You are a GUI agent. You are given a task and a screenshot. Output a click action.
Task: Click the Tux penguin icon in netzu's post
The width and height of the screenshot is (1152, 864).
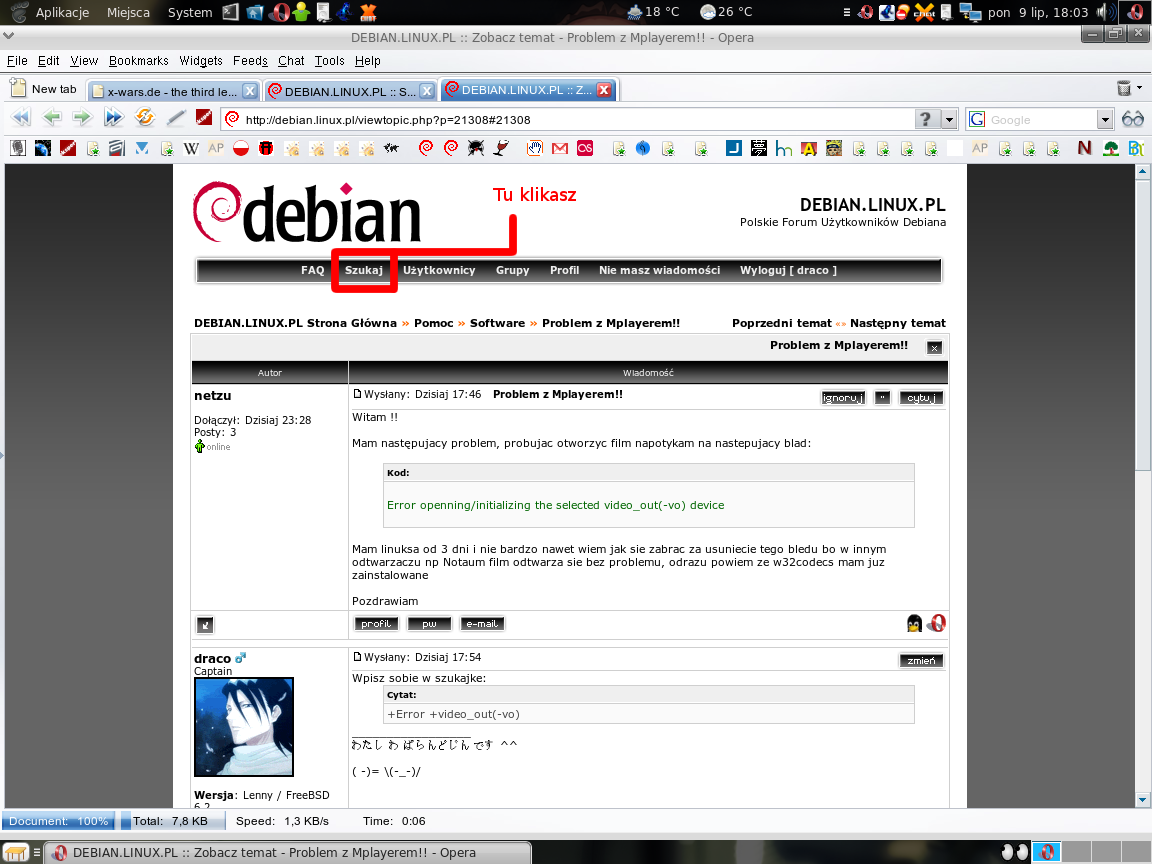pos(914,624)
